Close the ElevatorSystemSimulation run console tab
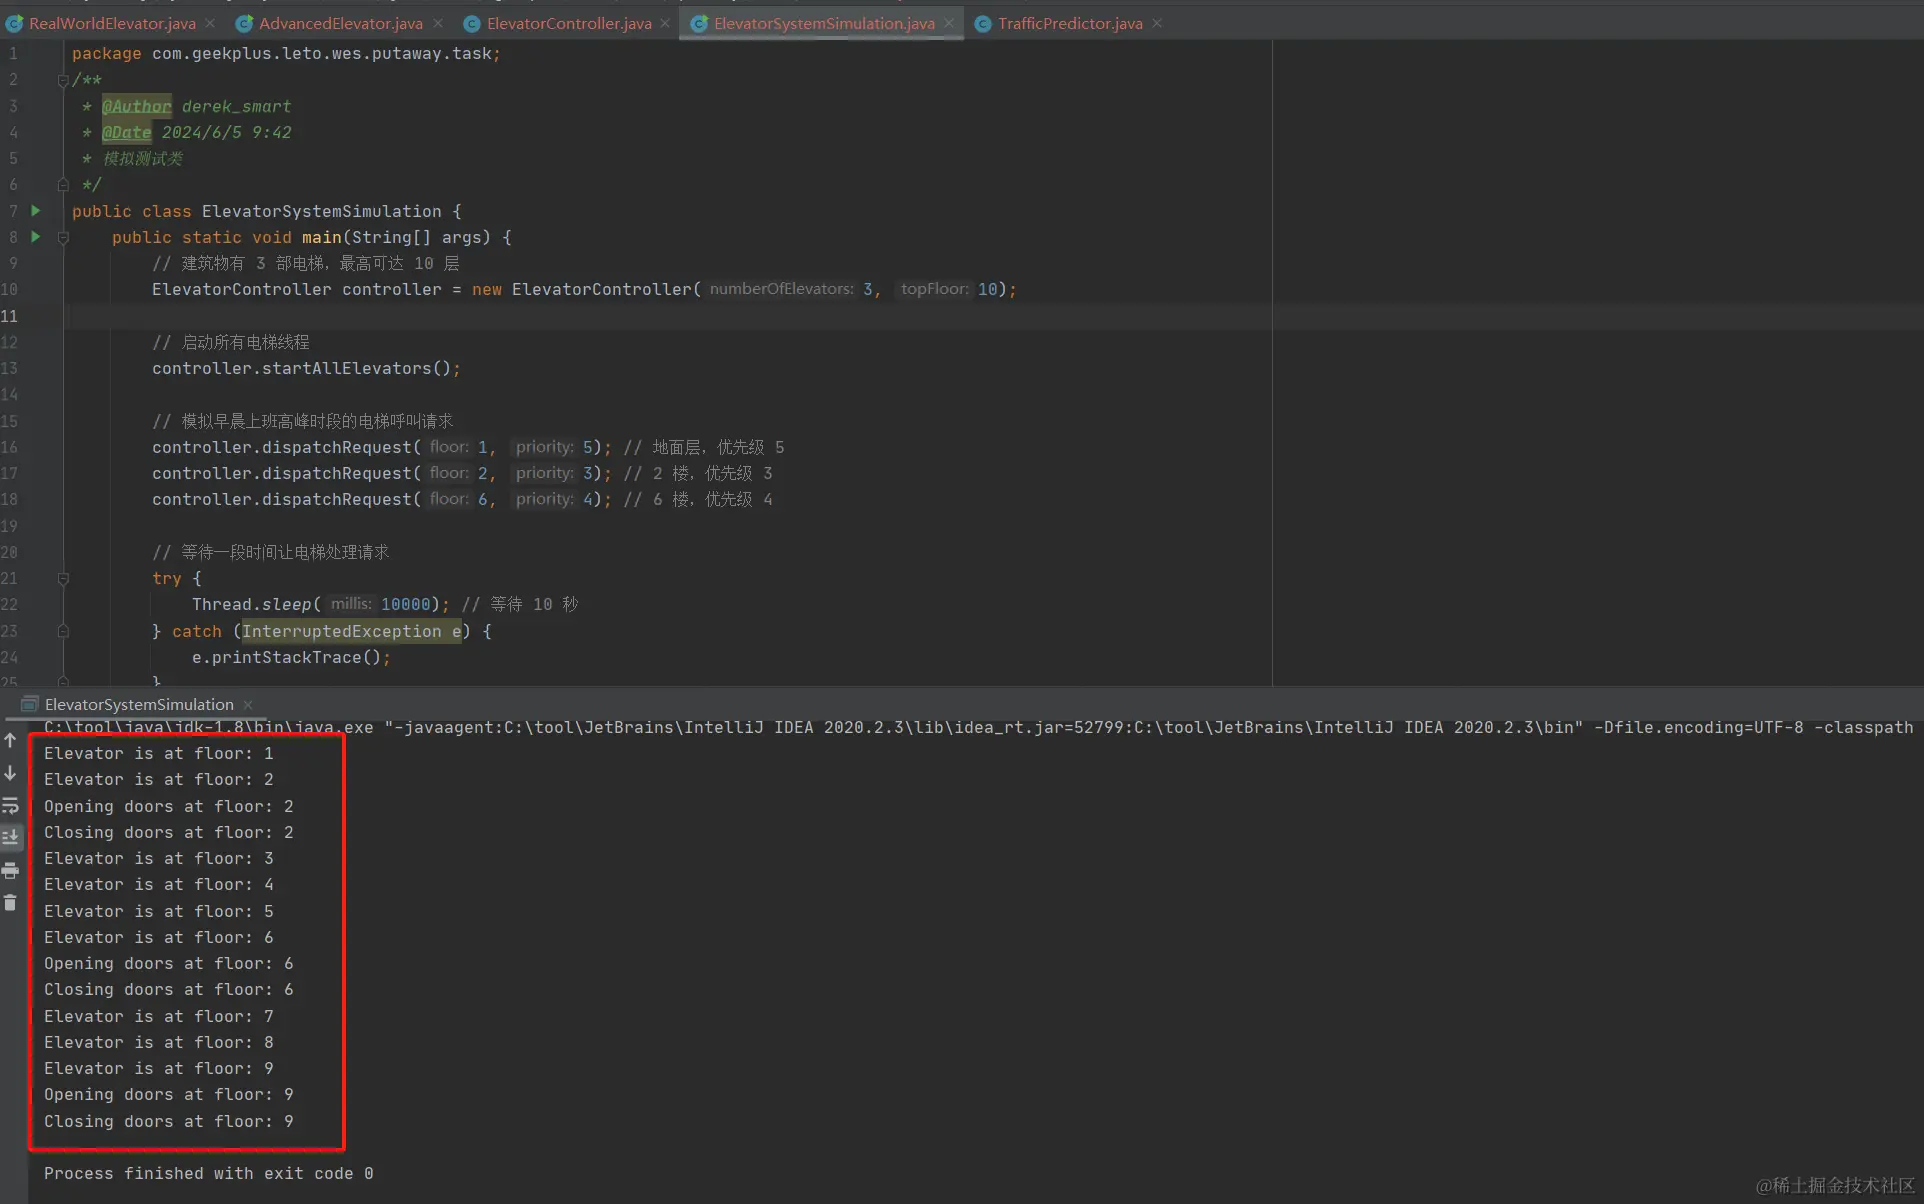1924x1204 pixels. tap(248, 704)
